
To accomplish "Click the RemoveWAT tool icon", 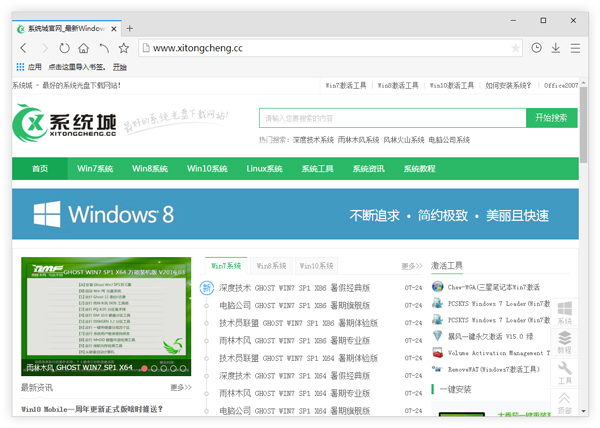I will pos(437,369).
